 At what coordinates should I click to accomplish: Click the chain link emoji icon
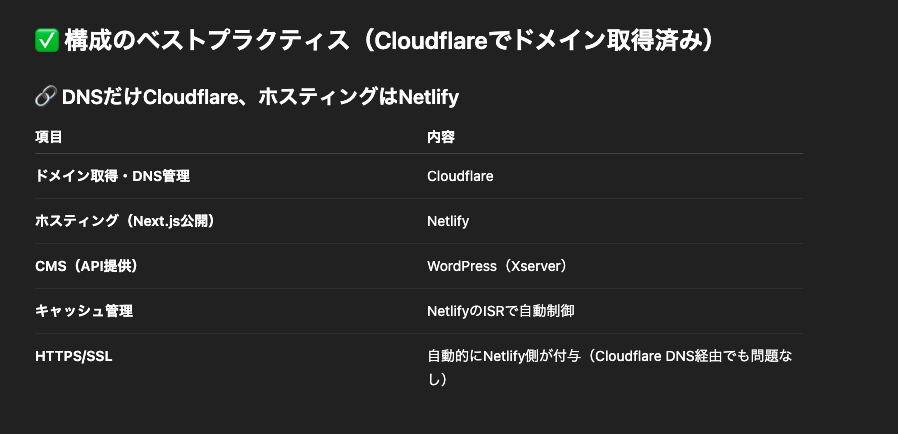45,97
